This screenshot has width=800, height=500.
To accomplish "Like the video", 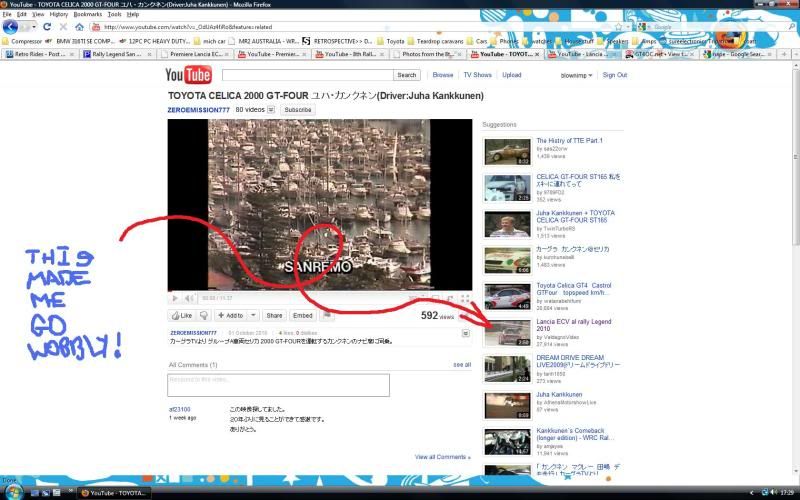I will coord(182,315).
